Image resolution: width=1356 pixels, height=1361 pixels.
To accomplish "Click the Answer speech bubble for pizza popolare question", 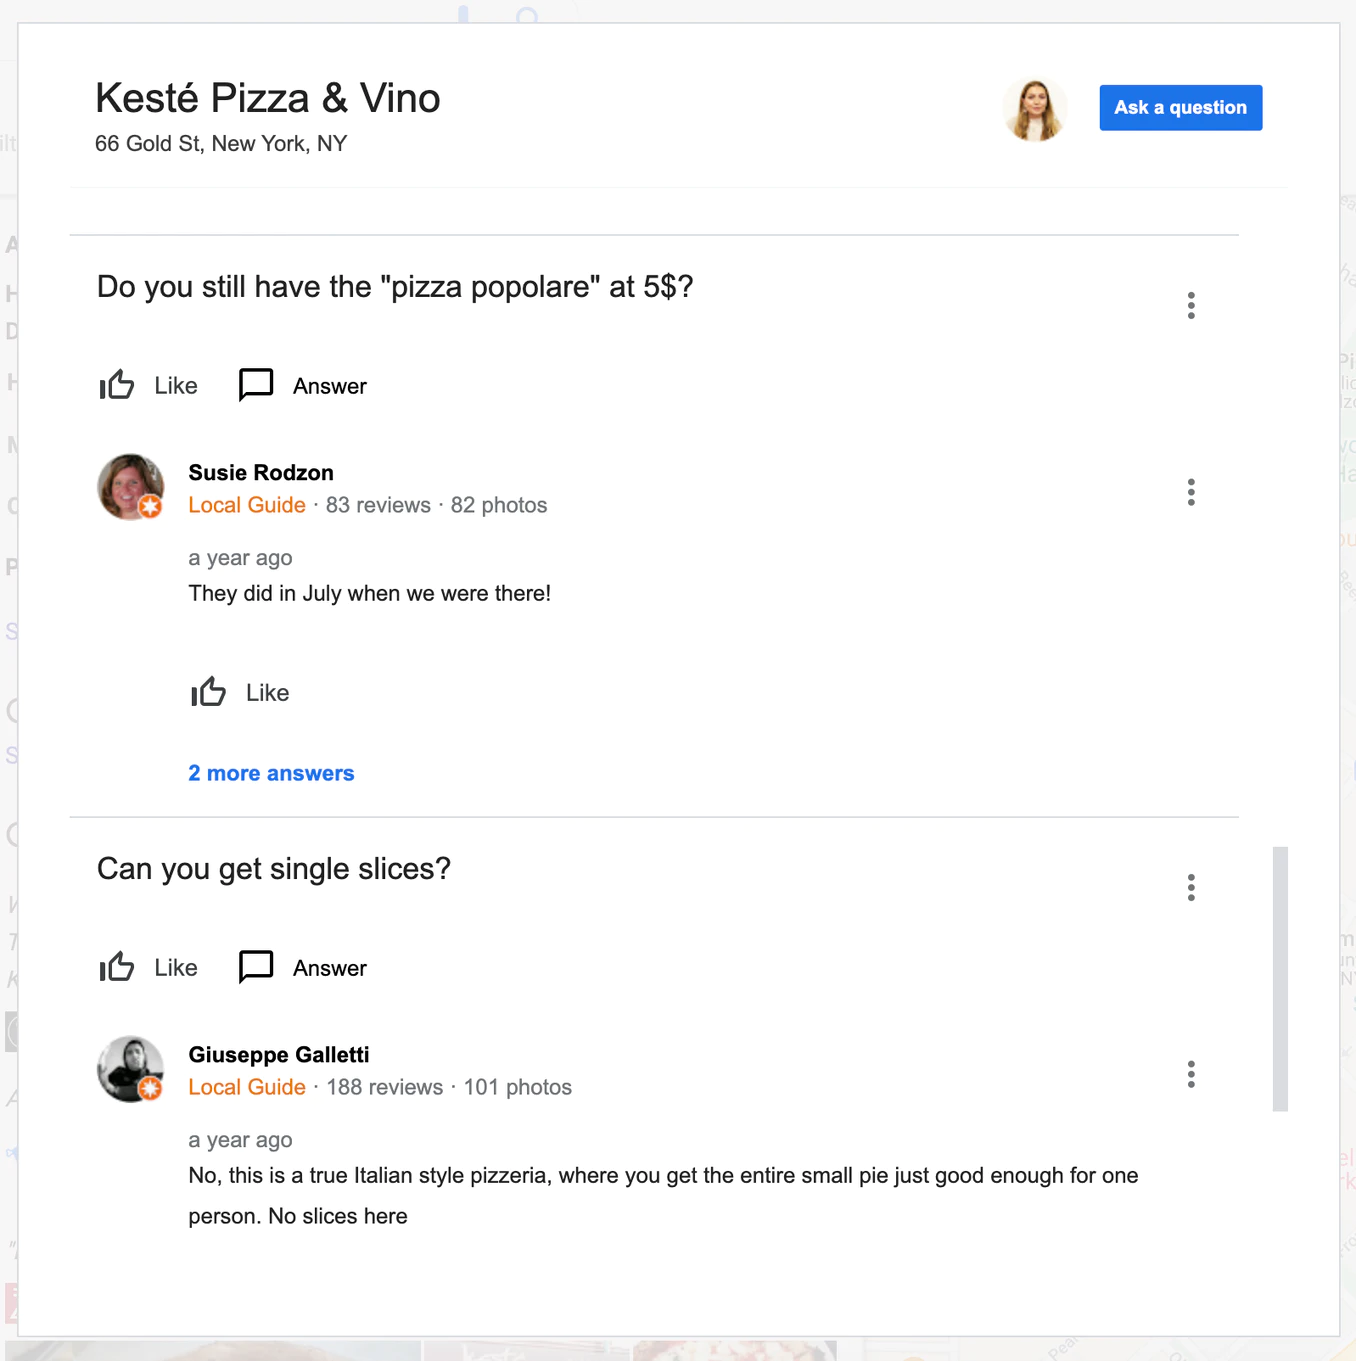I will pyautogui.click(x=256, y=385).
